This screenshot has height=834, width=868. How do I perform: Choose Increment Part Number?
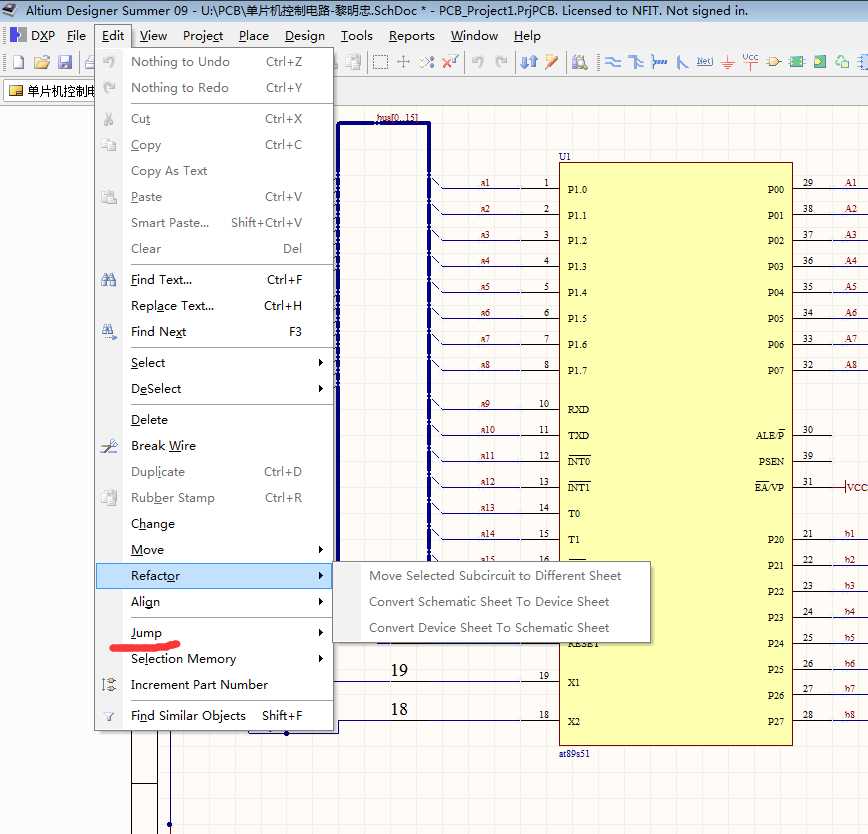pyautogui.click(x=215, y=685)
